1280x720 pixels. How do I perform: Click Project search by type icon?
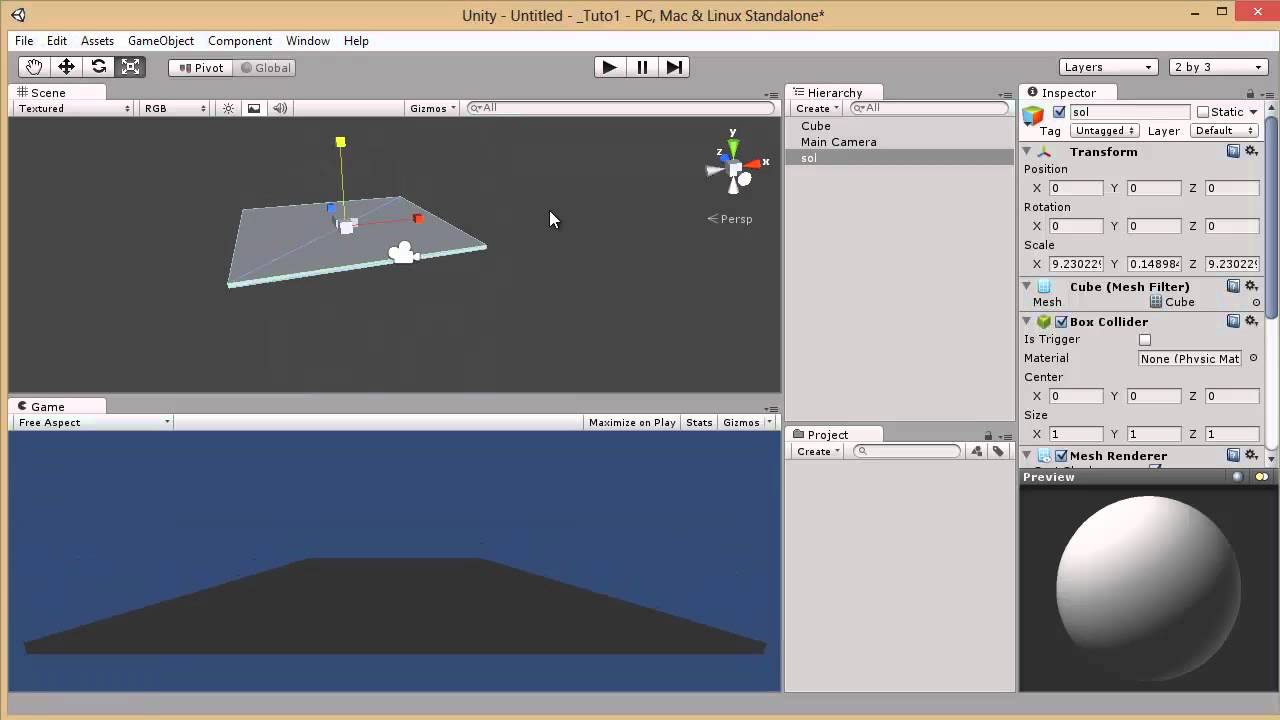[977, 451]
